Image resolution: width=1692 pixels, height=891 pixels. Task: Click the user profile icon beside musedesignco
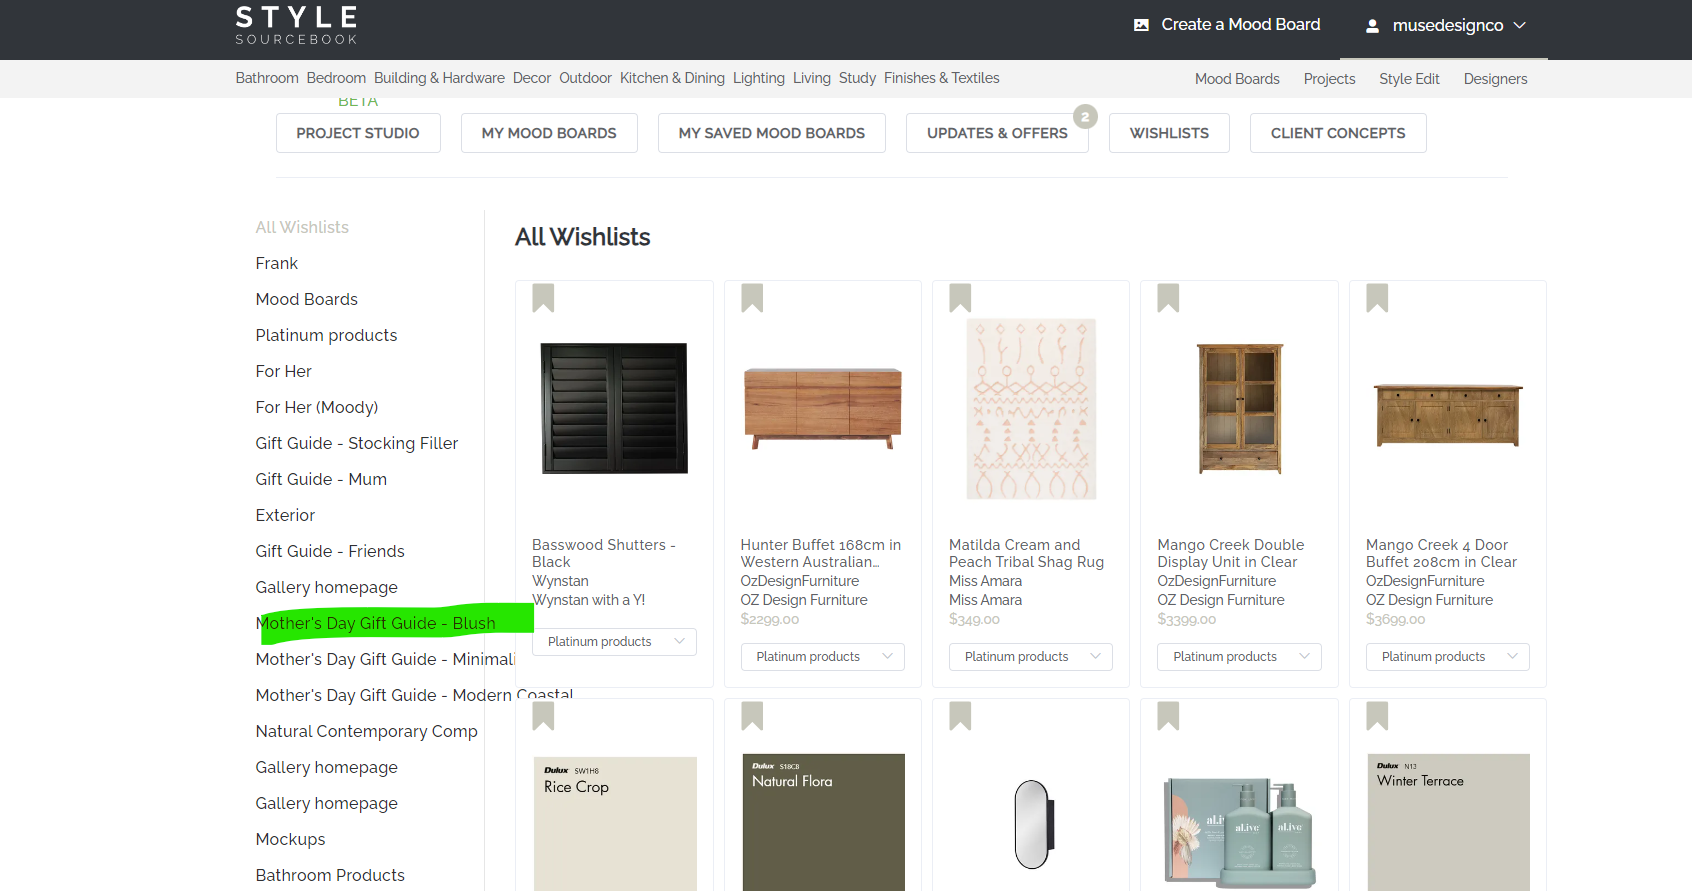[x=1373, y=26]
